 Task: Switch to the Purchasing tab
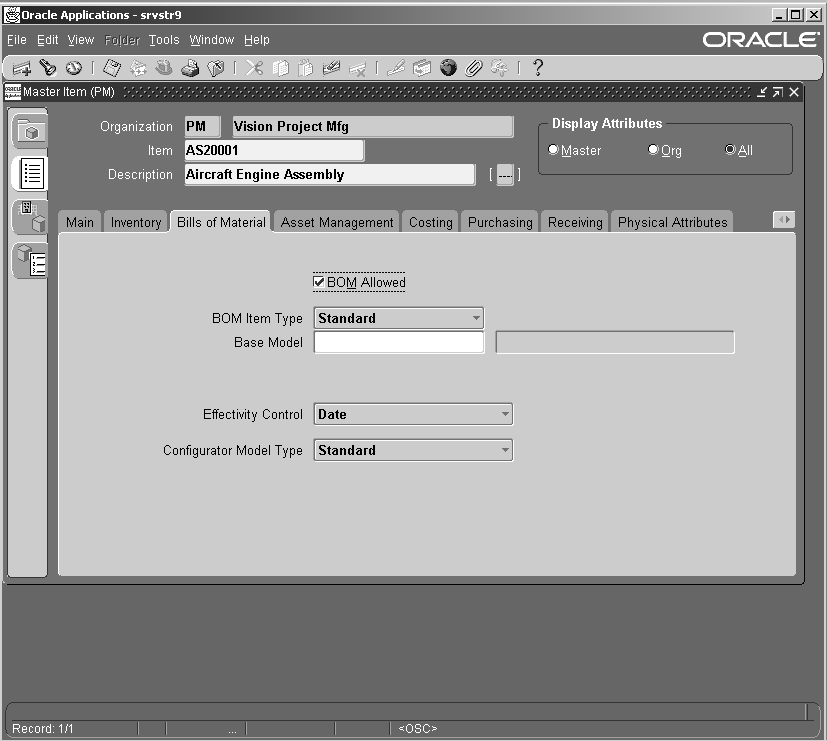pyautogui.click(x=500, y=222)
